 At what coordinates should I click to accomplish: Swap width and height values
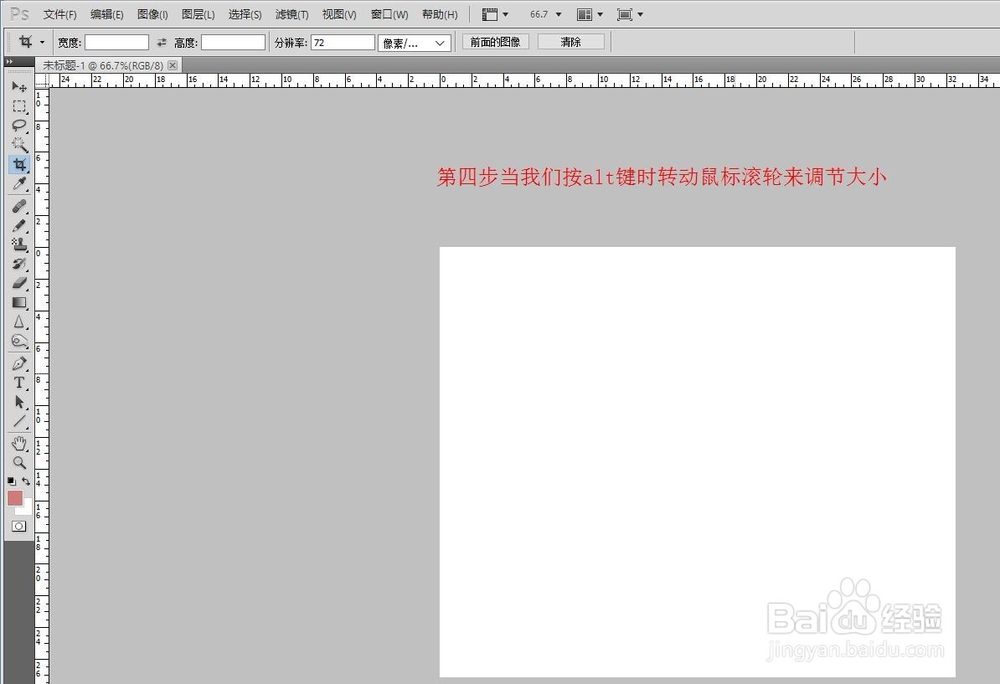(x=161, y=43)
